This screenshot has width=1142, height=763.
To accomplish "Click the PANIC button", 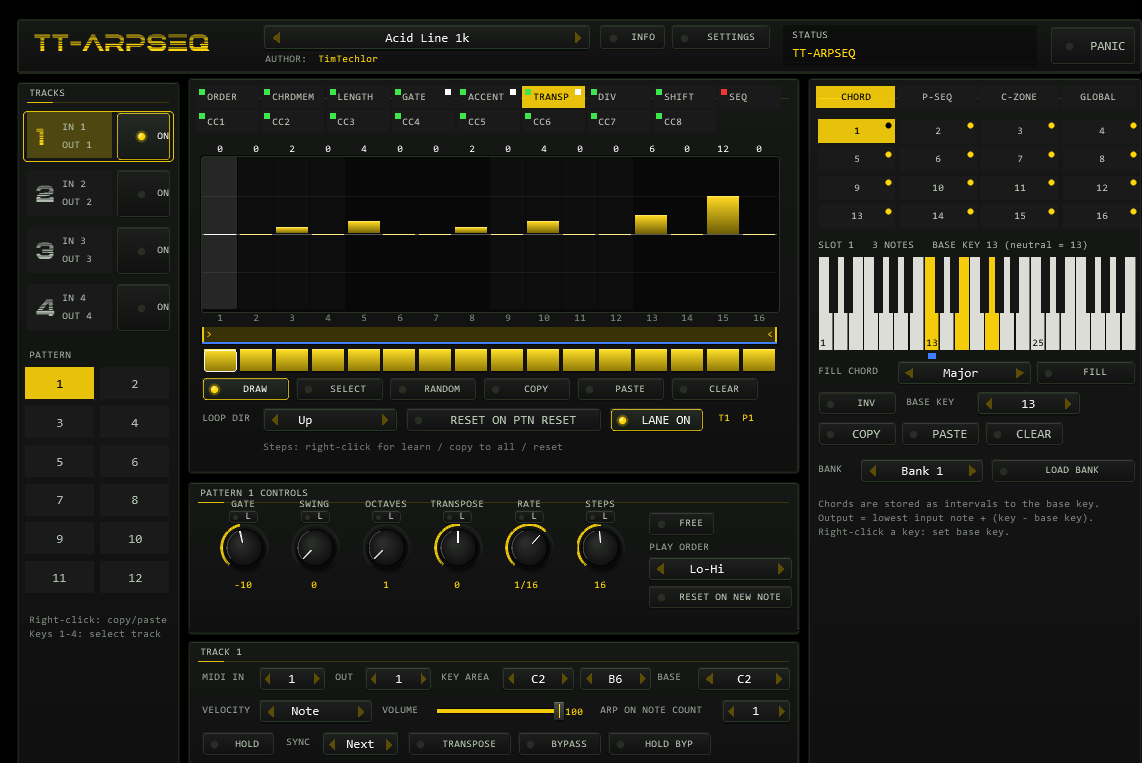I will [x=1093, y=46].
